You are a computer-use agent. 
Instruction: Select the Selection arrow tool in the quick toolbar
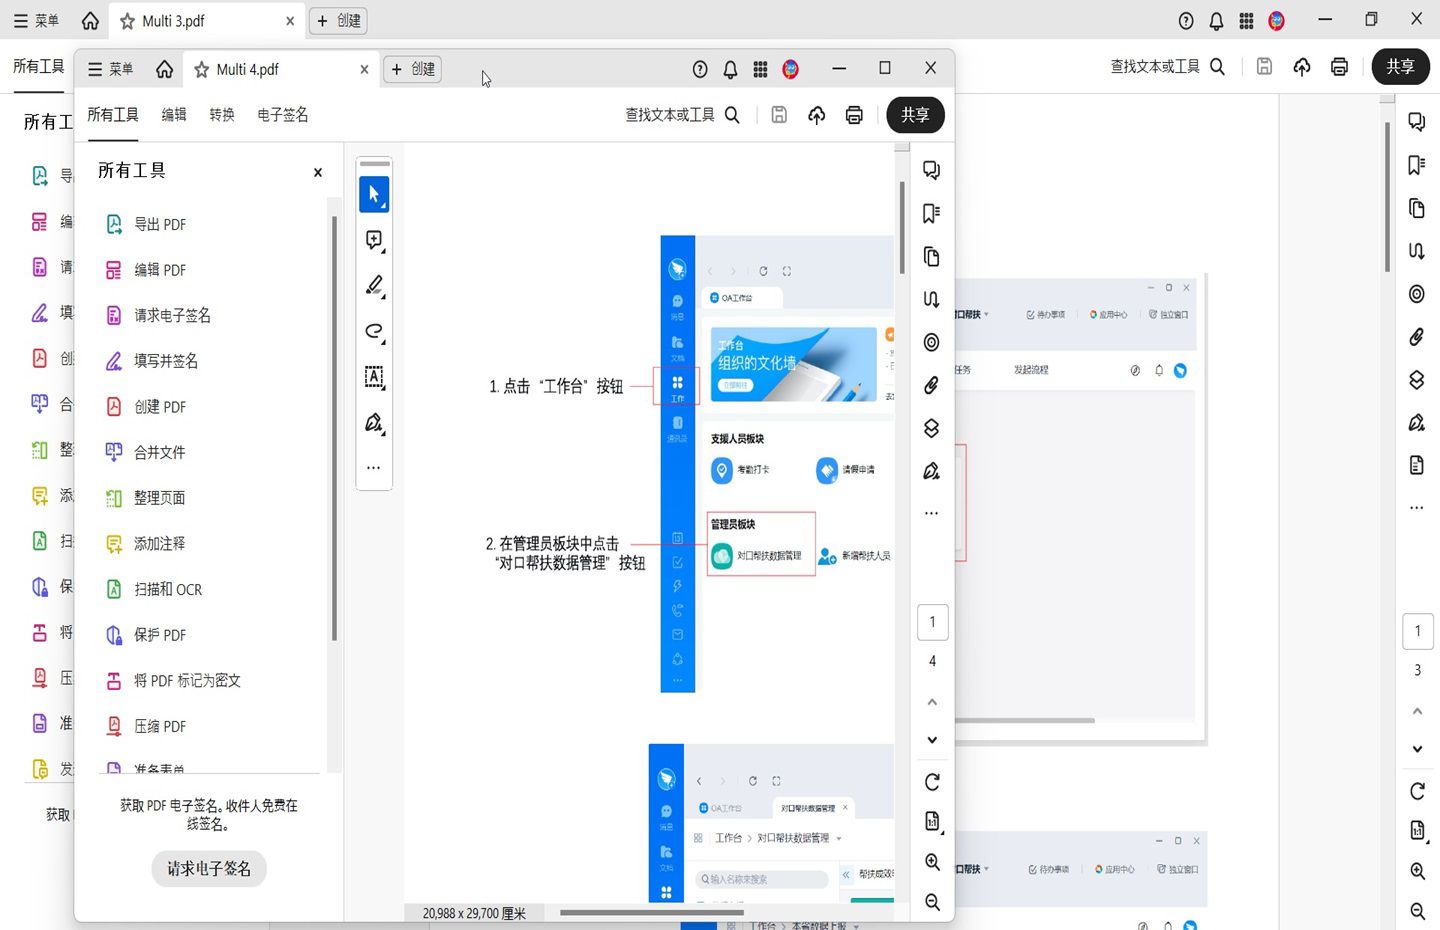pos(374,194)
